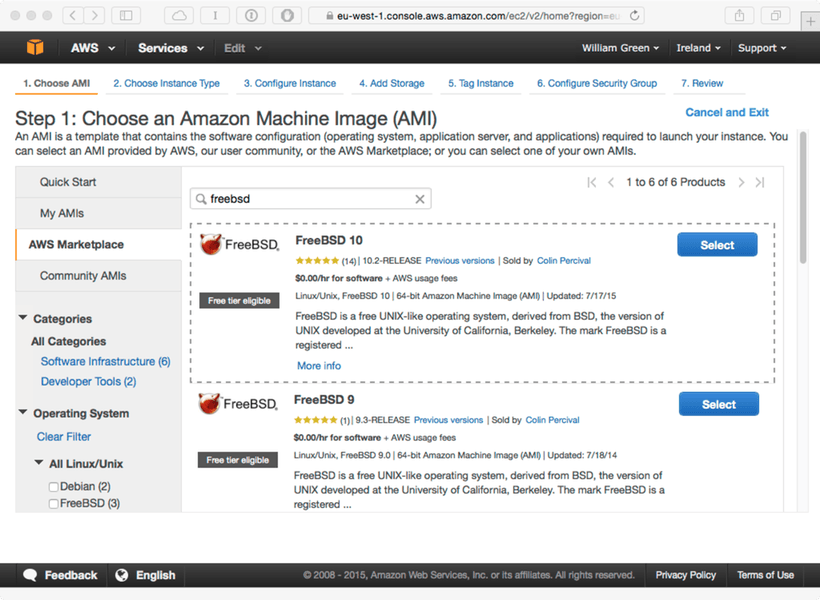Click the Feedback button in footer
The width and height of the screenshot is (820, 600).
tap(61, 575)
